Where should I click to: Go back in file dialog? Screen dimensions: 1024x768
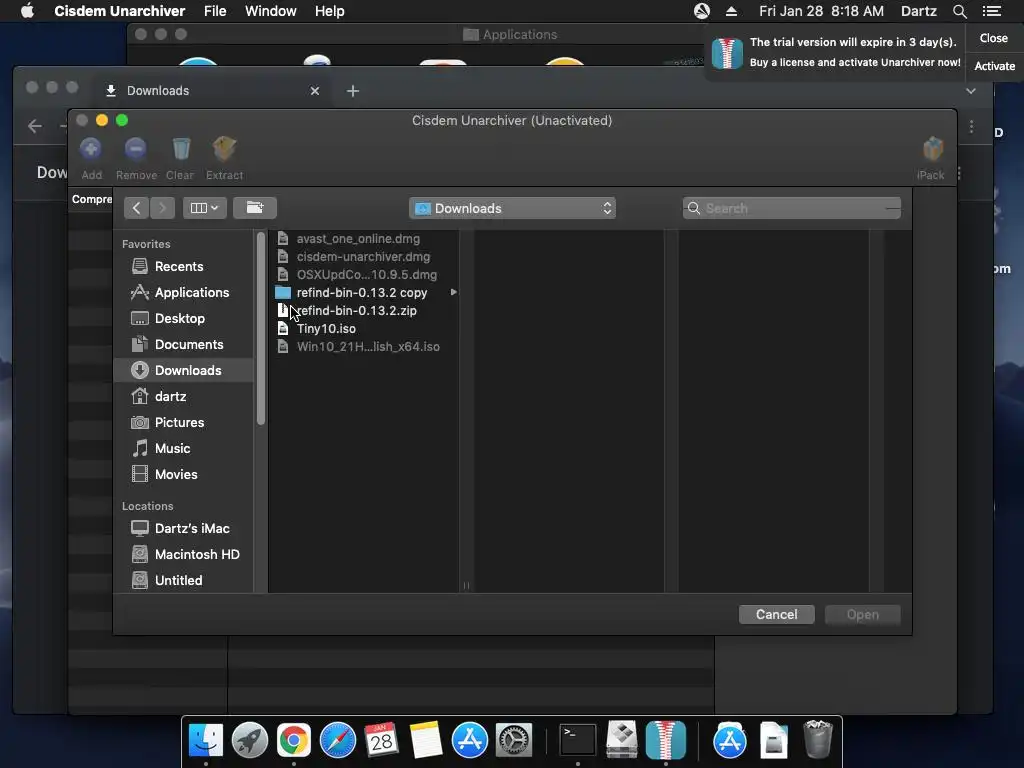click(136, 208)
